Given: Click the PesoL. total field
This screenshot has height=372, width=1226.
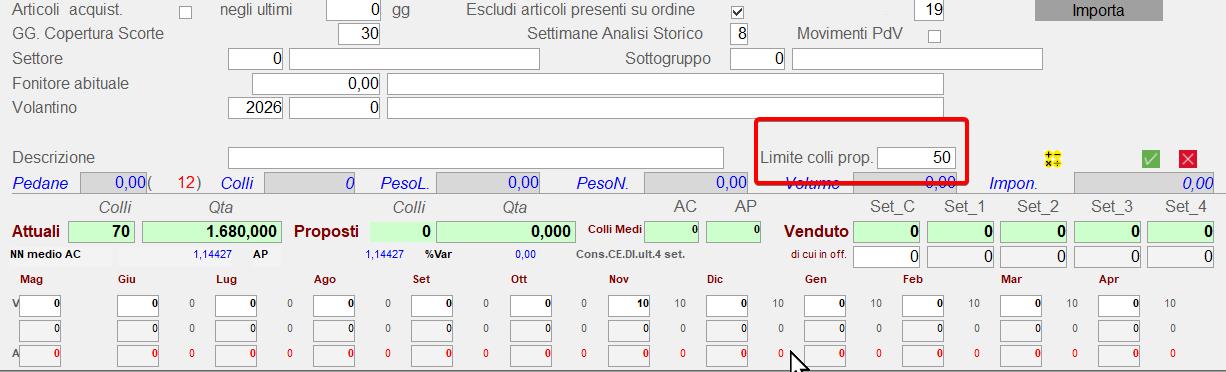Looking at the screenshot, I should pos(489,183).
